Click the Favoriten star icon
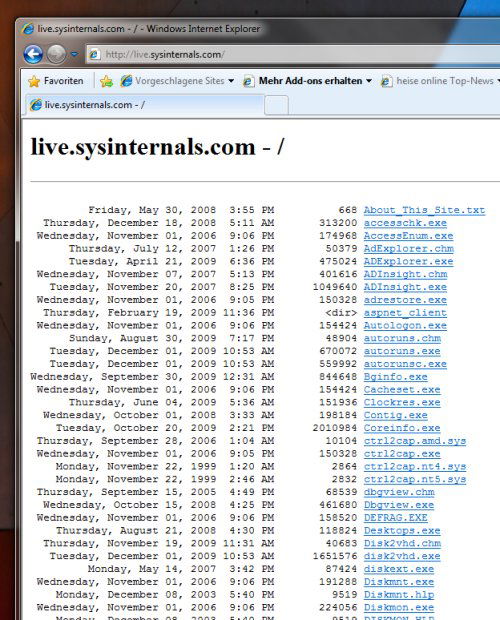This screenshot has height=620, width=500. [34, 81]
